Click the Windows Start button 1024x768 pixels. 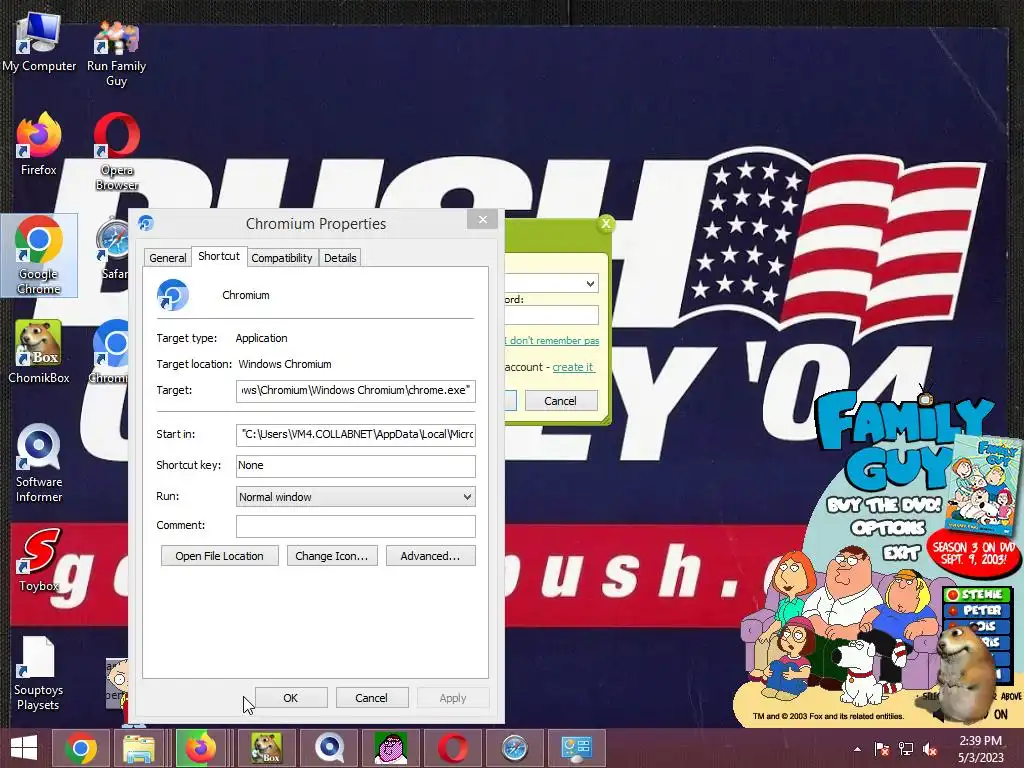coord(24,748)
